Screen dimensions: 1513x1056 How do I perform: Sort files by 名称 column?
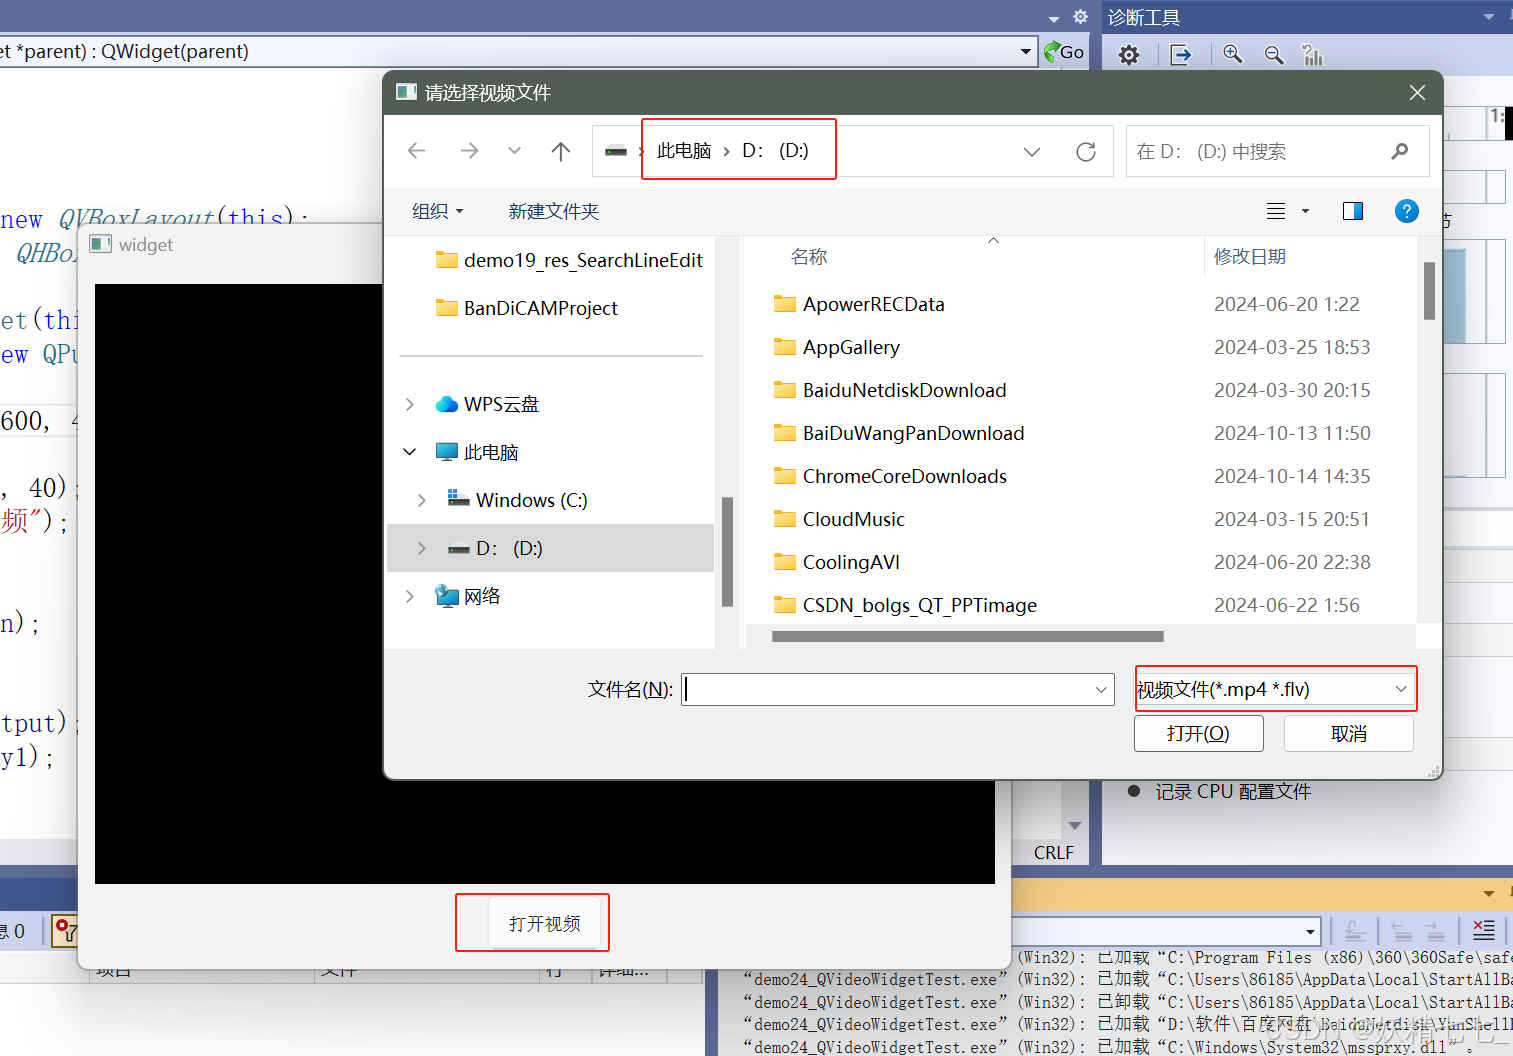809,257
